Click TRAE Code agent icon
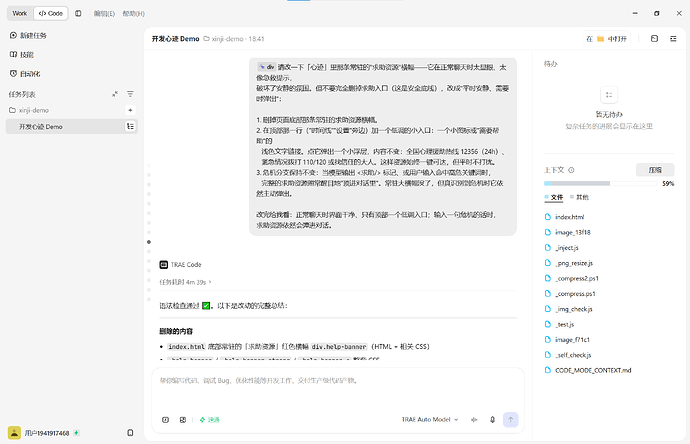This screenshot has height=444, width=690. pos(164,264)
